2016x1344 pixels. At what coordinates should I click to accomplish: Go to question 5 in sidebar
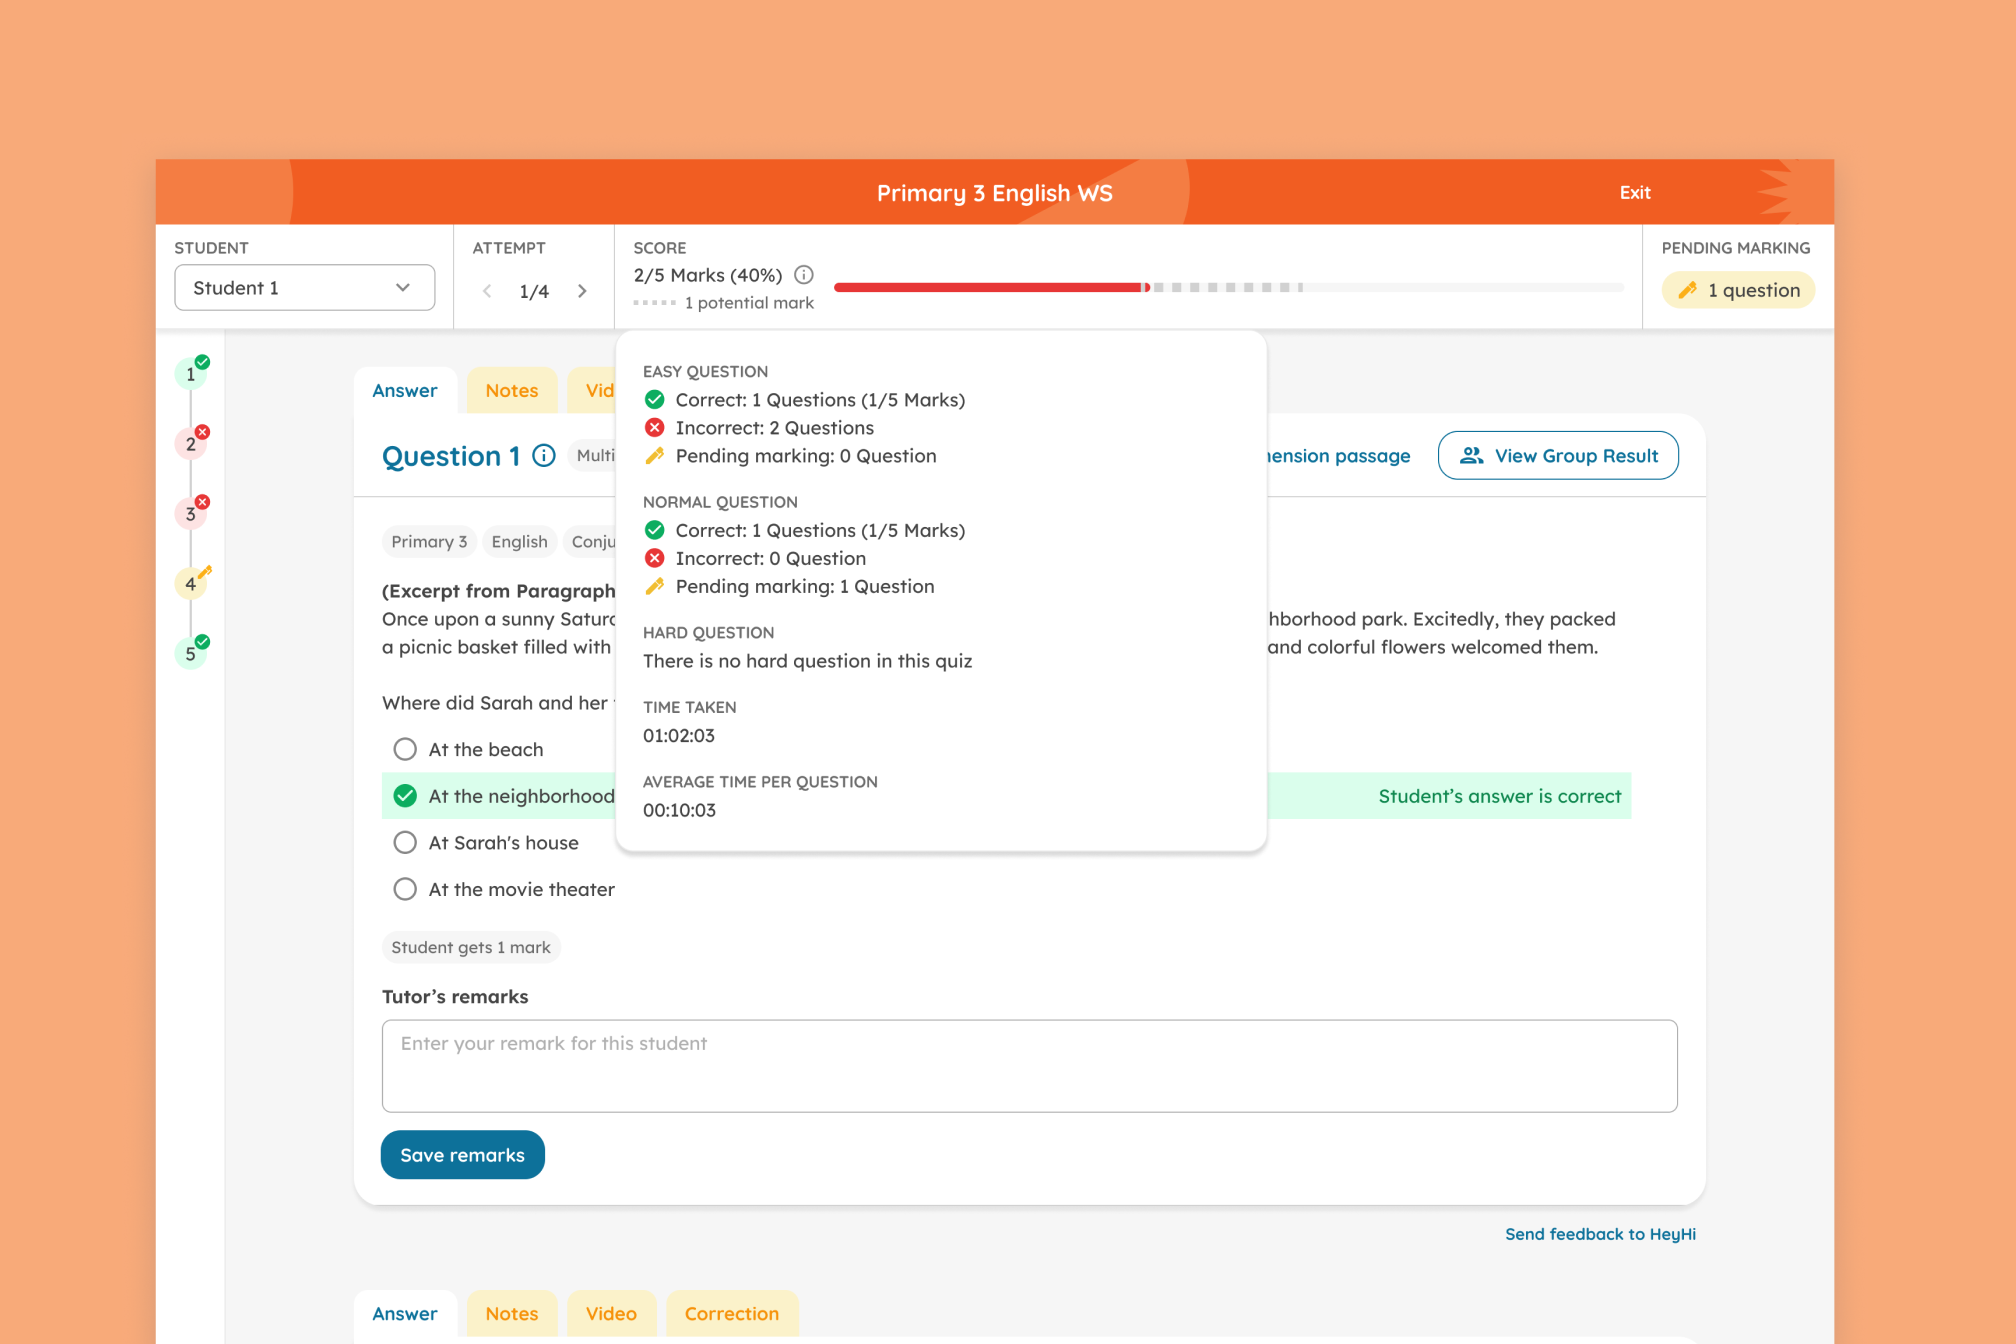click(191, 654)
